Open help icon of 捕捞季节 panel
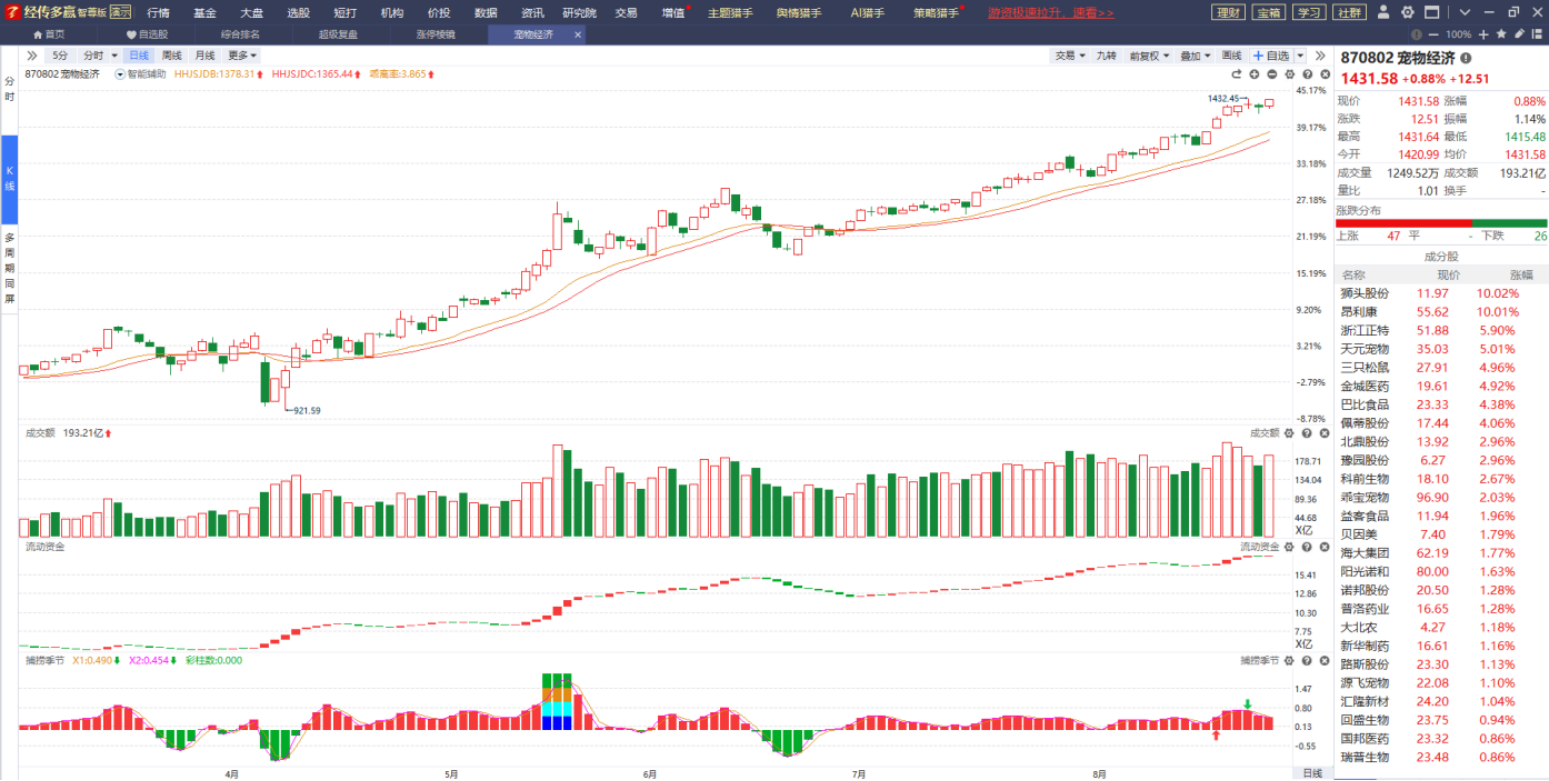The width and height of the screenshot is (1549, 781). tap(1305, 660)
